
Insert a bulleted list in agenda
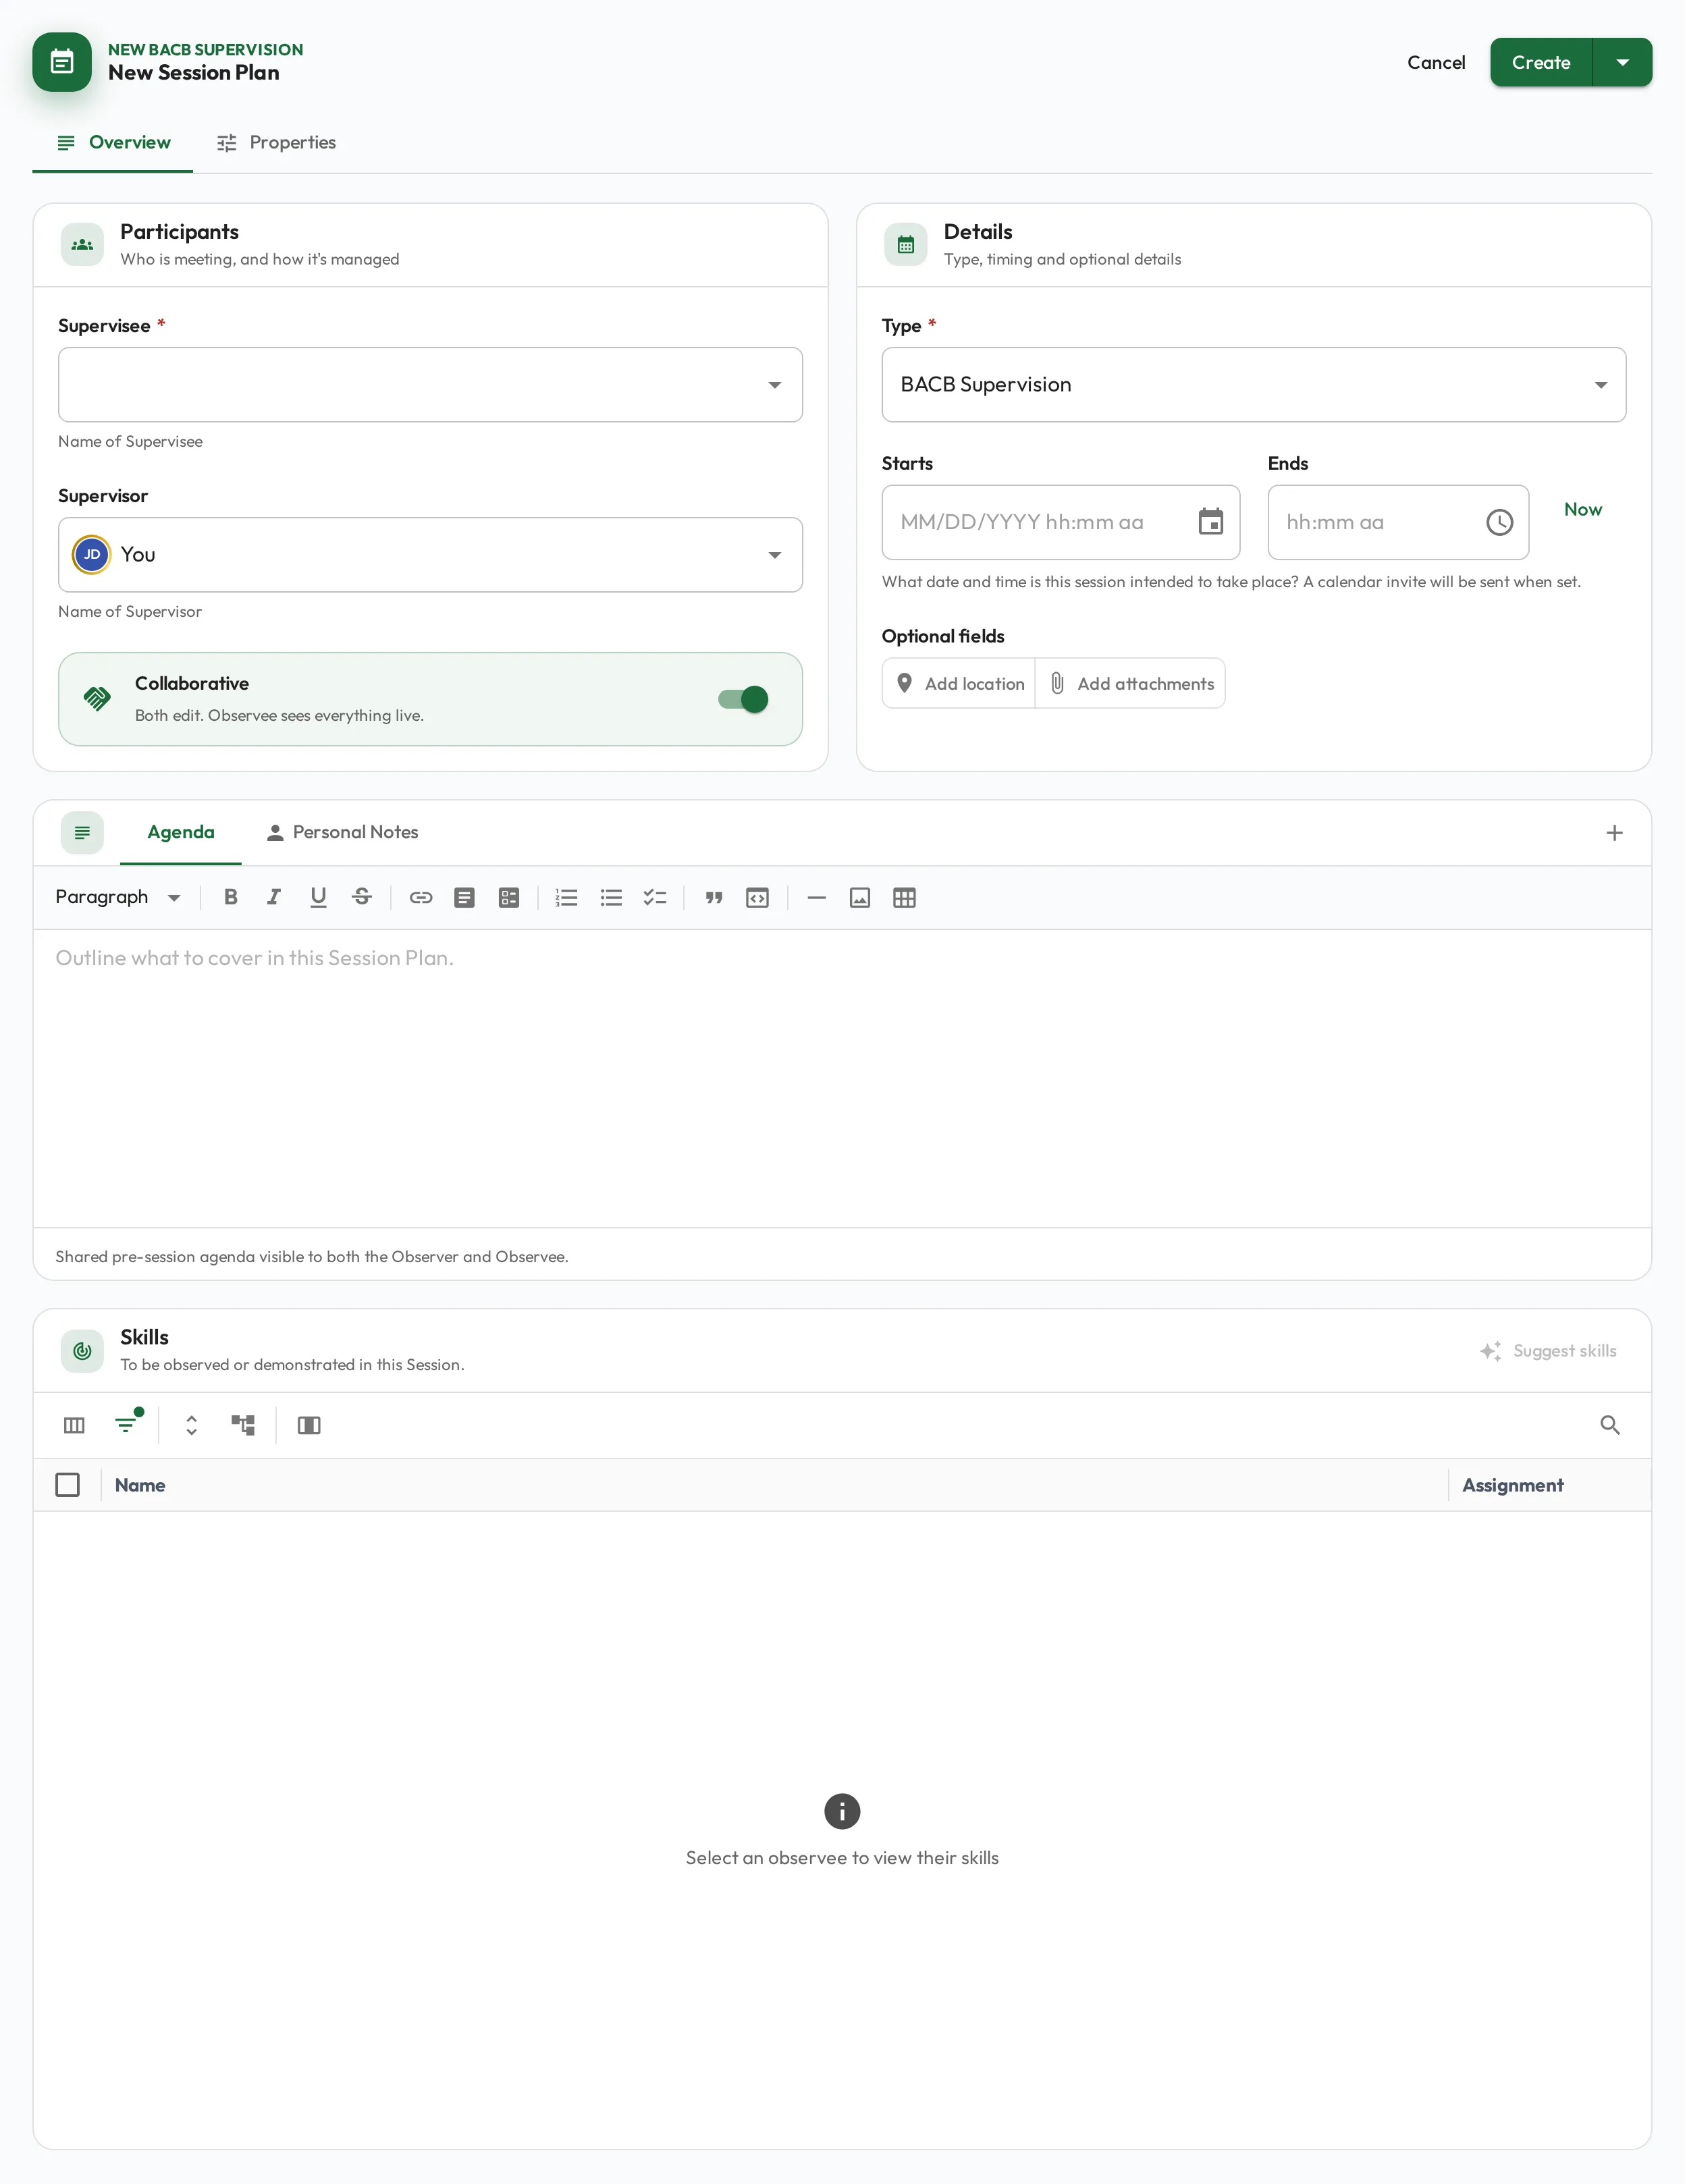[x=611, y=897]
